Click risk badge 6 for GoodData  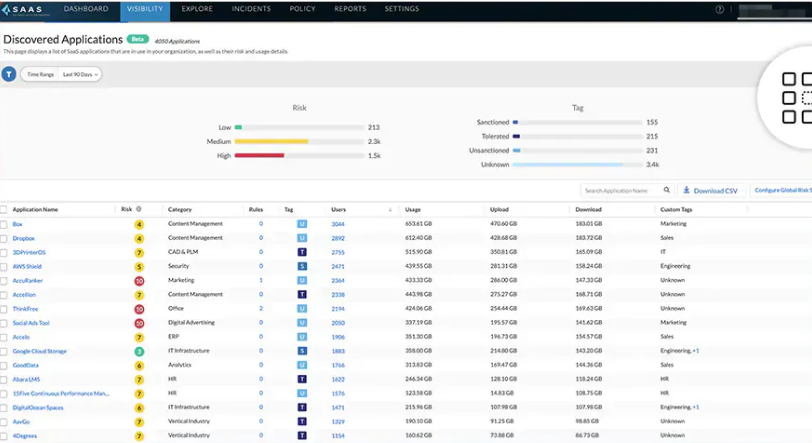(139, 366)
